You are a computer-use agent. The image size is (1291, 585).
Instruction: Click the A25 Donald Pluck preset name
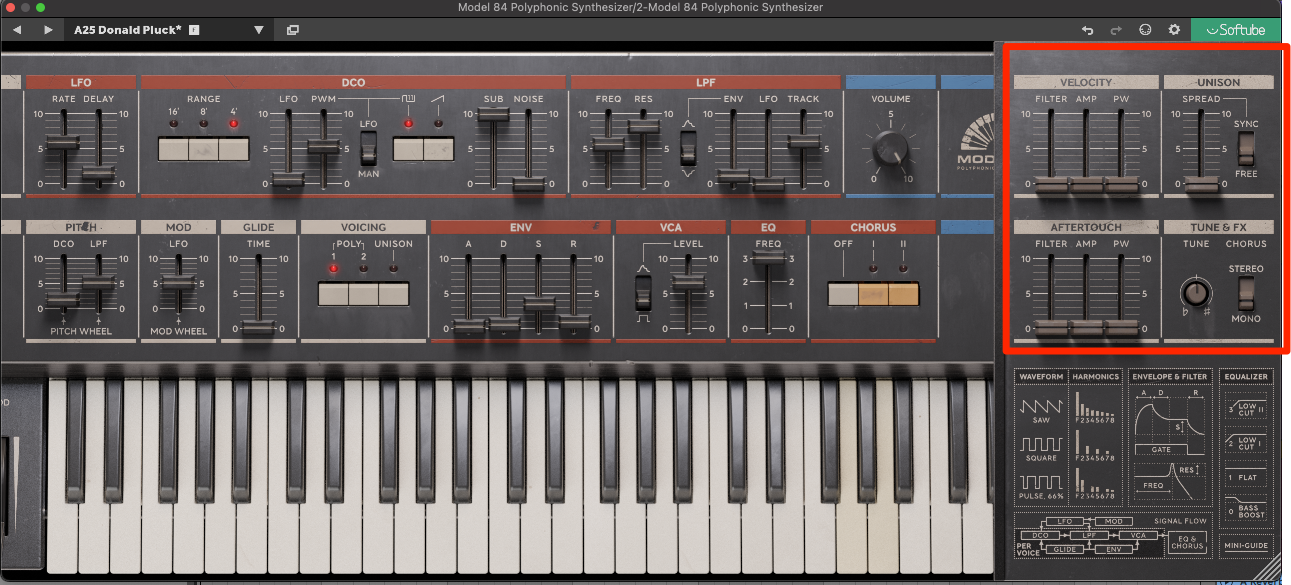128,30
